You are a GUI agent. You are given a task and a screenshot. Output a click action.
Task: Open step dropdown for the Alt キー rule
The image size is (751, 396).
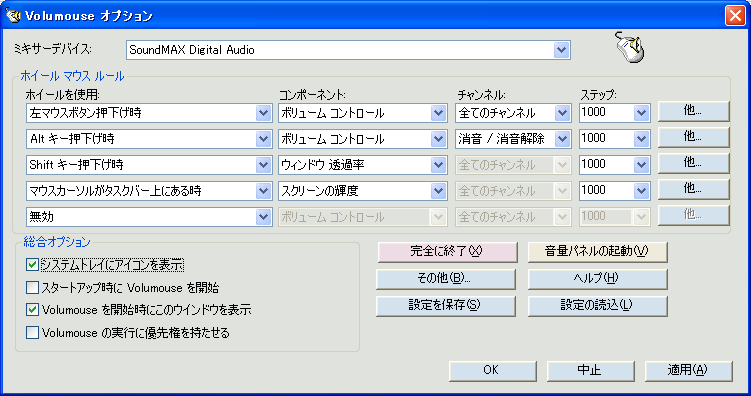[641, 139]
